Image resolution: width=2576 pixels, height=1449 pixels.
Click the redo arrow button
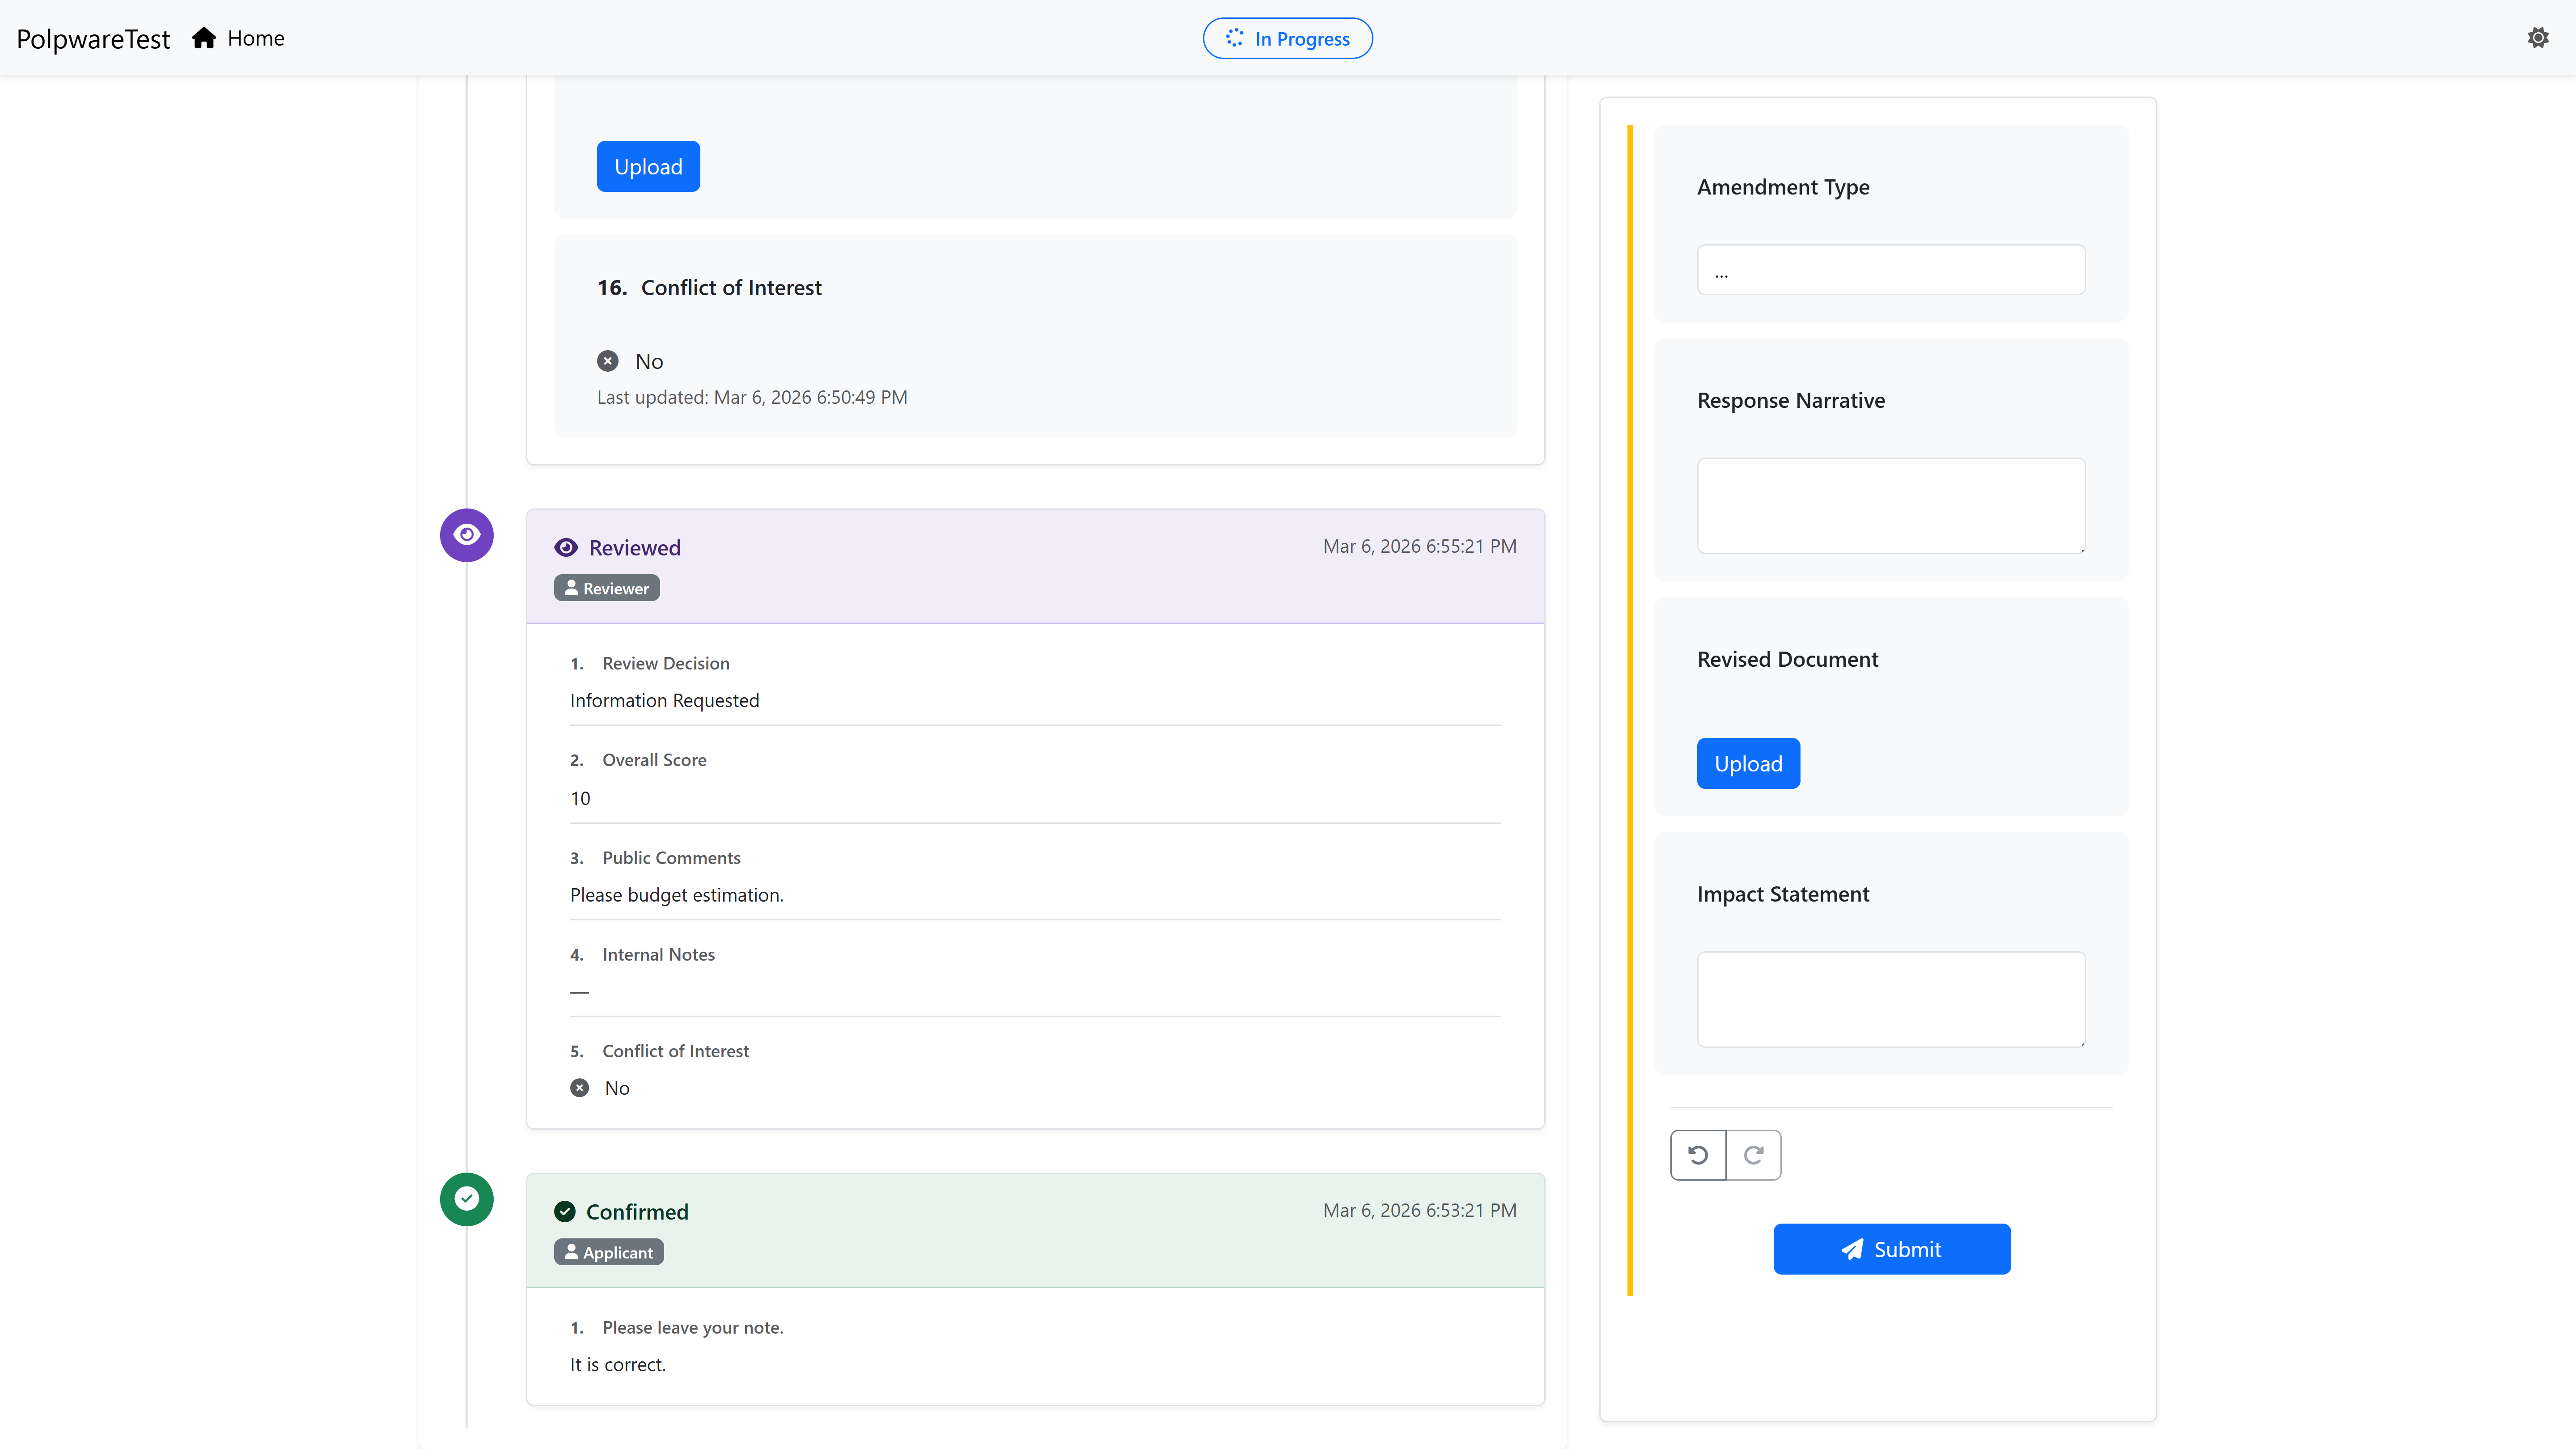tap(1753, 1155)
